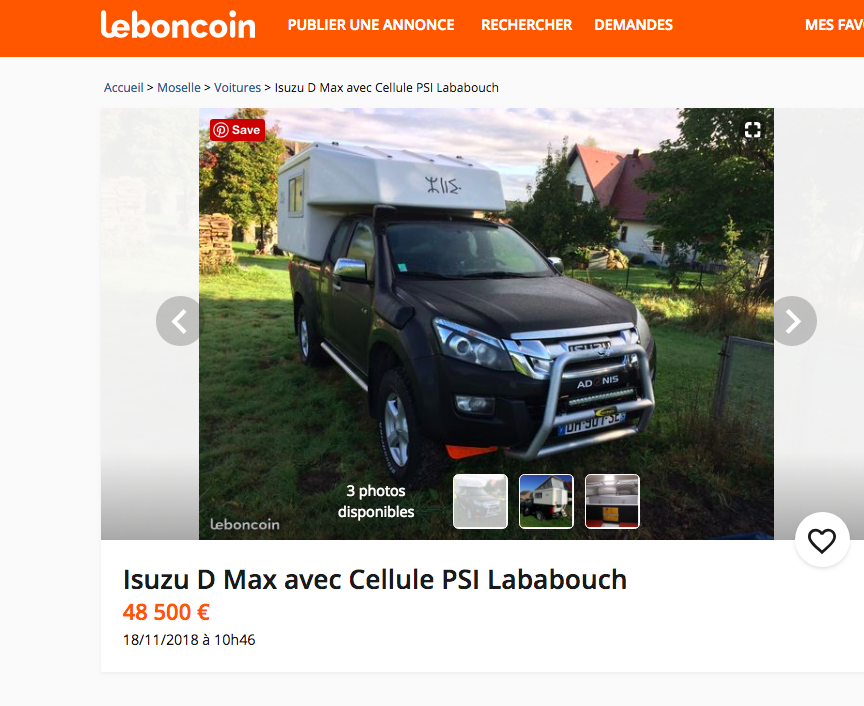Click the 48 500 € price

166,612
